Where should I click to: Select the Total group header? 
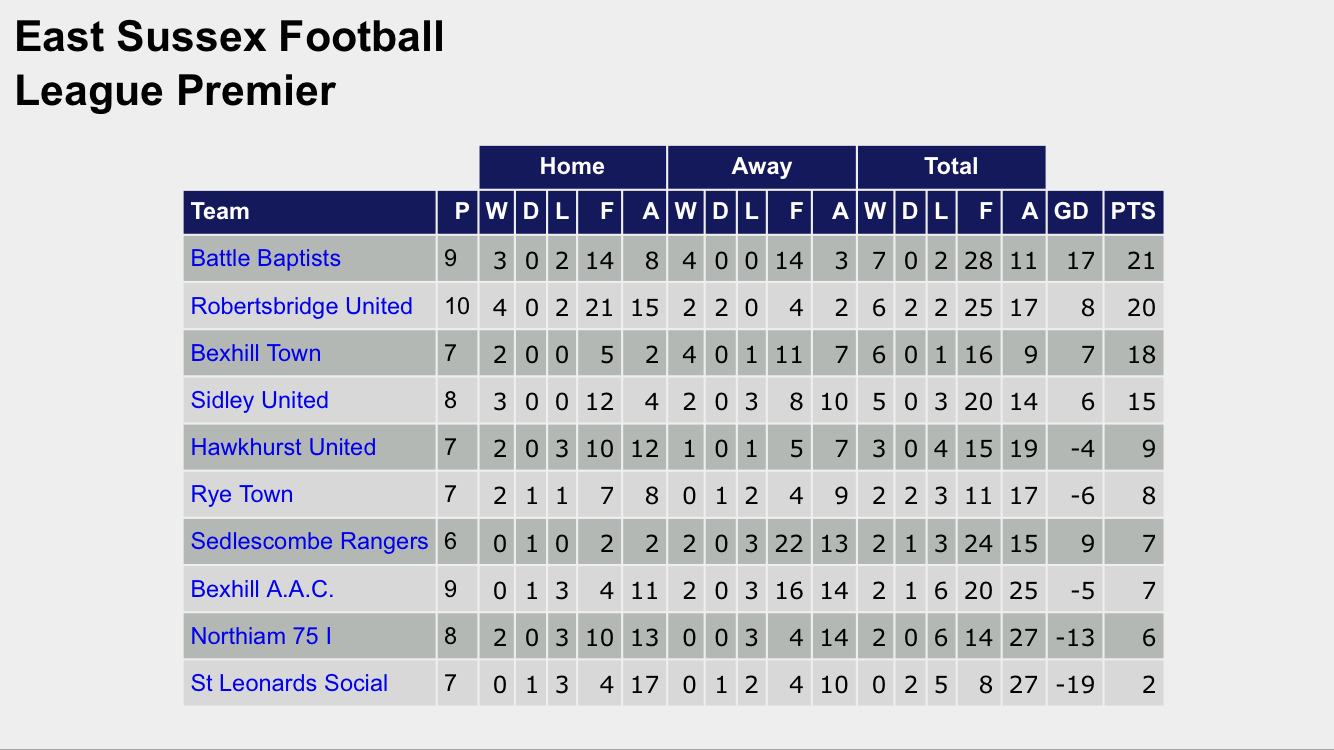951,166
